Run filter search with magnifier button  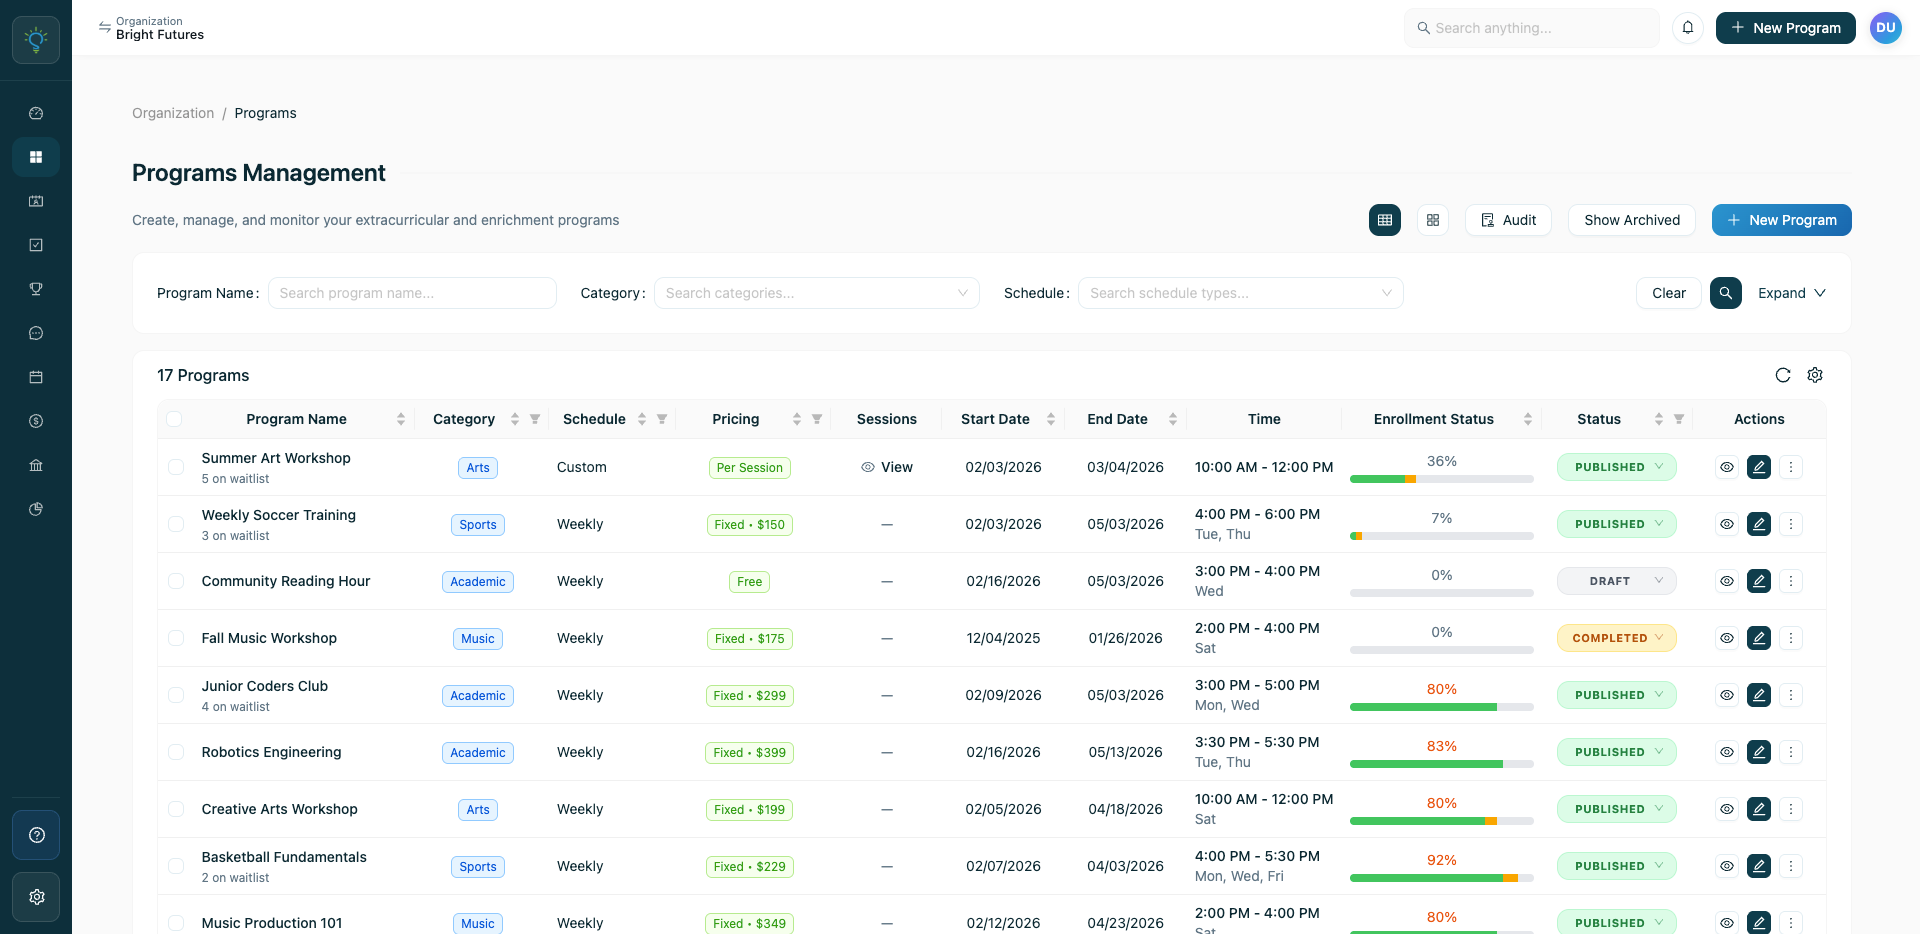tap(1726, 293)
